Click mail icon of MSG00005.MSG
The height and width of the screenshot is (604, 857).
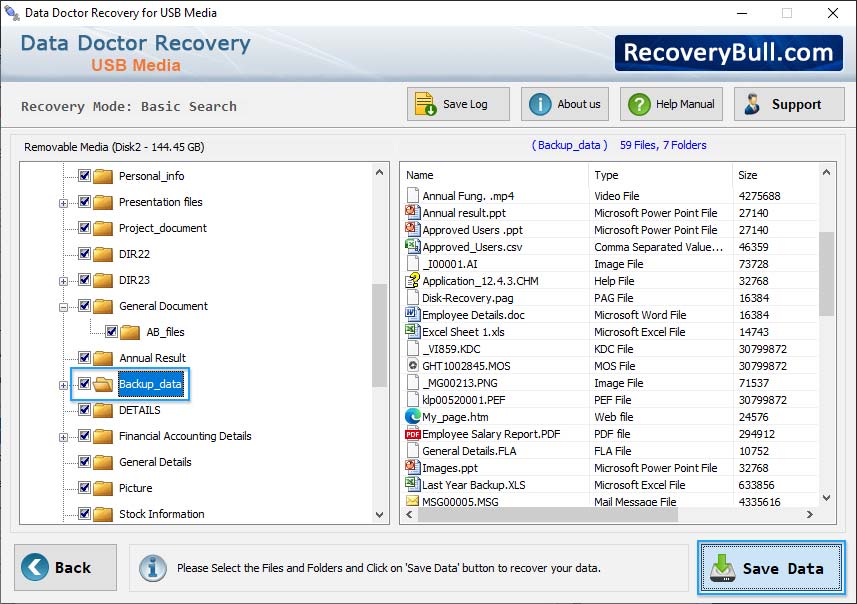412,501
